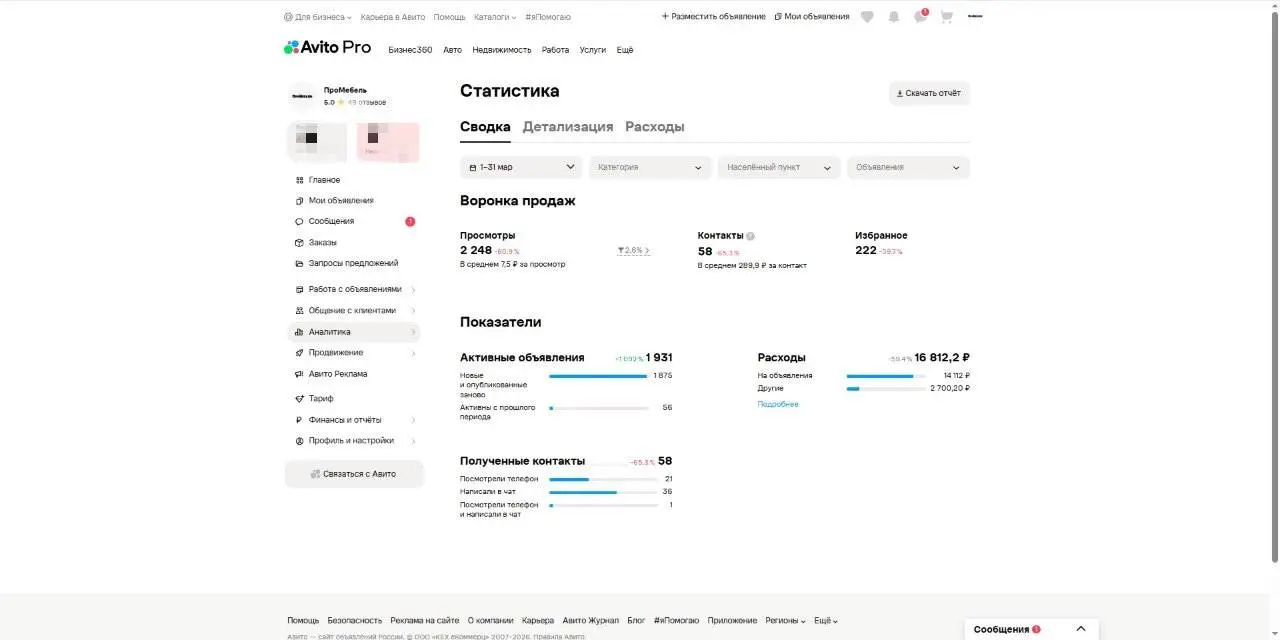This screenshot has height=640, width=1280.
Task: Expand the footer Регионы dropdown
Action: tap(785, 621)
